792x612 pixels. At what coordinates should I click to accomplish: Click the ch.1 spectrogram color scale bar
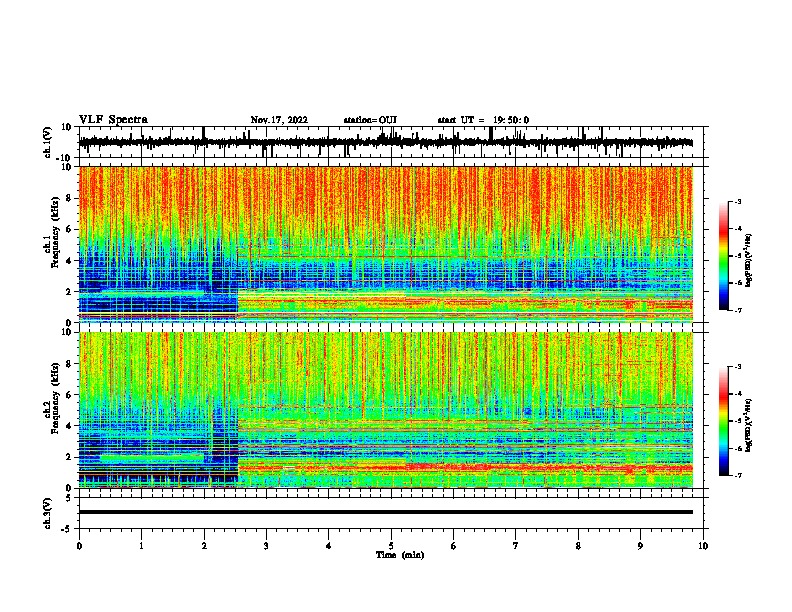pyautogui.click(x=724, y=256)
